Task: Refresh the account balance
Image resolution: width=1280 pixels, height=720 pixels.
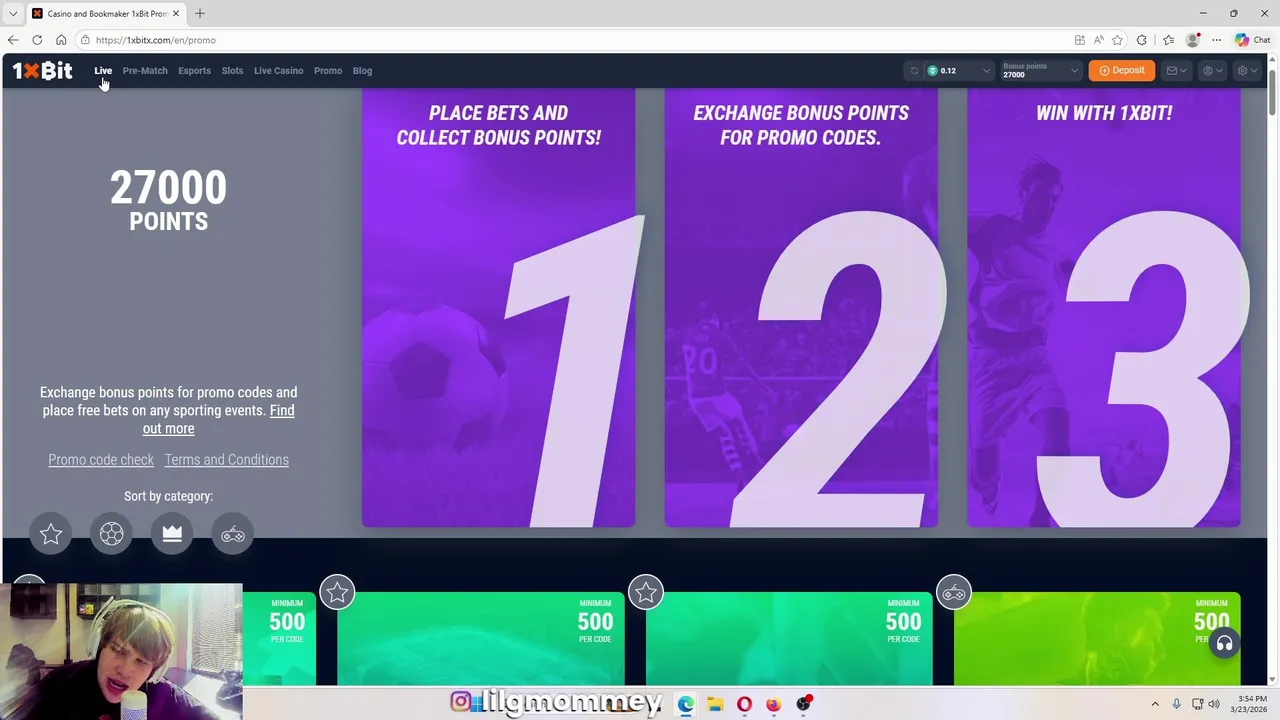Action: (913, 71)
